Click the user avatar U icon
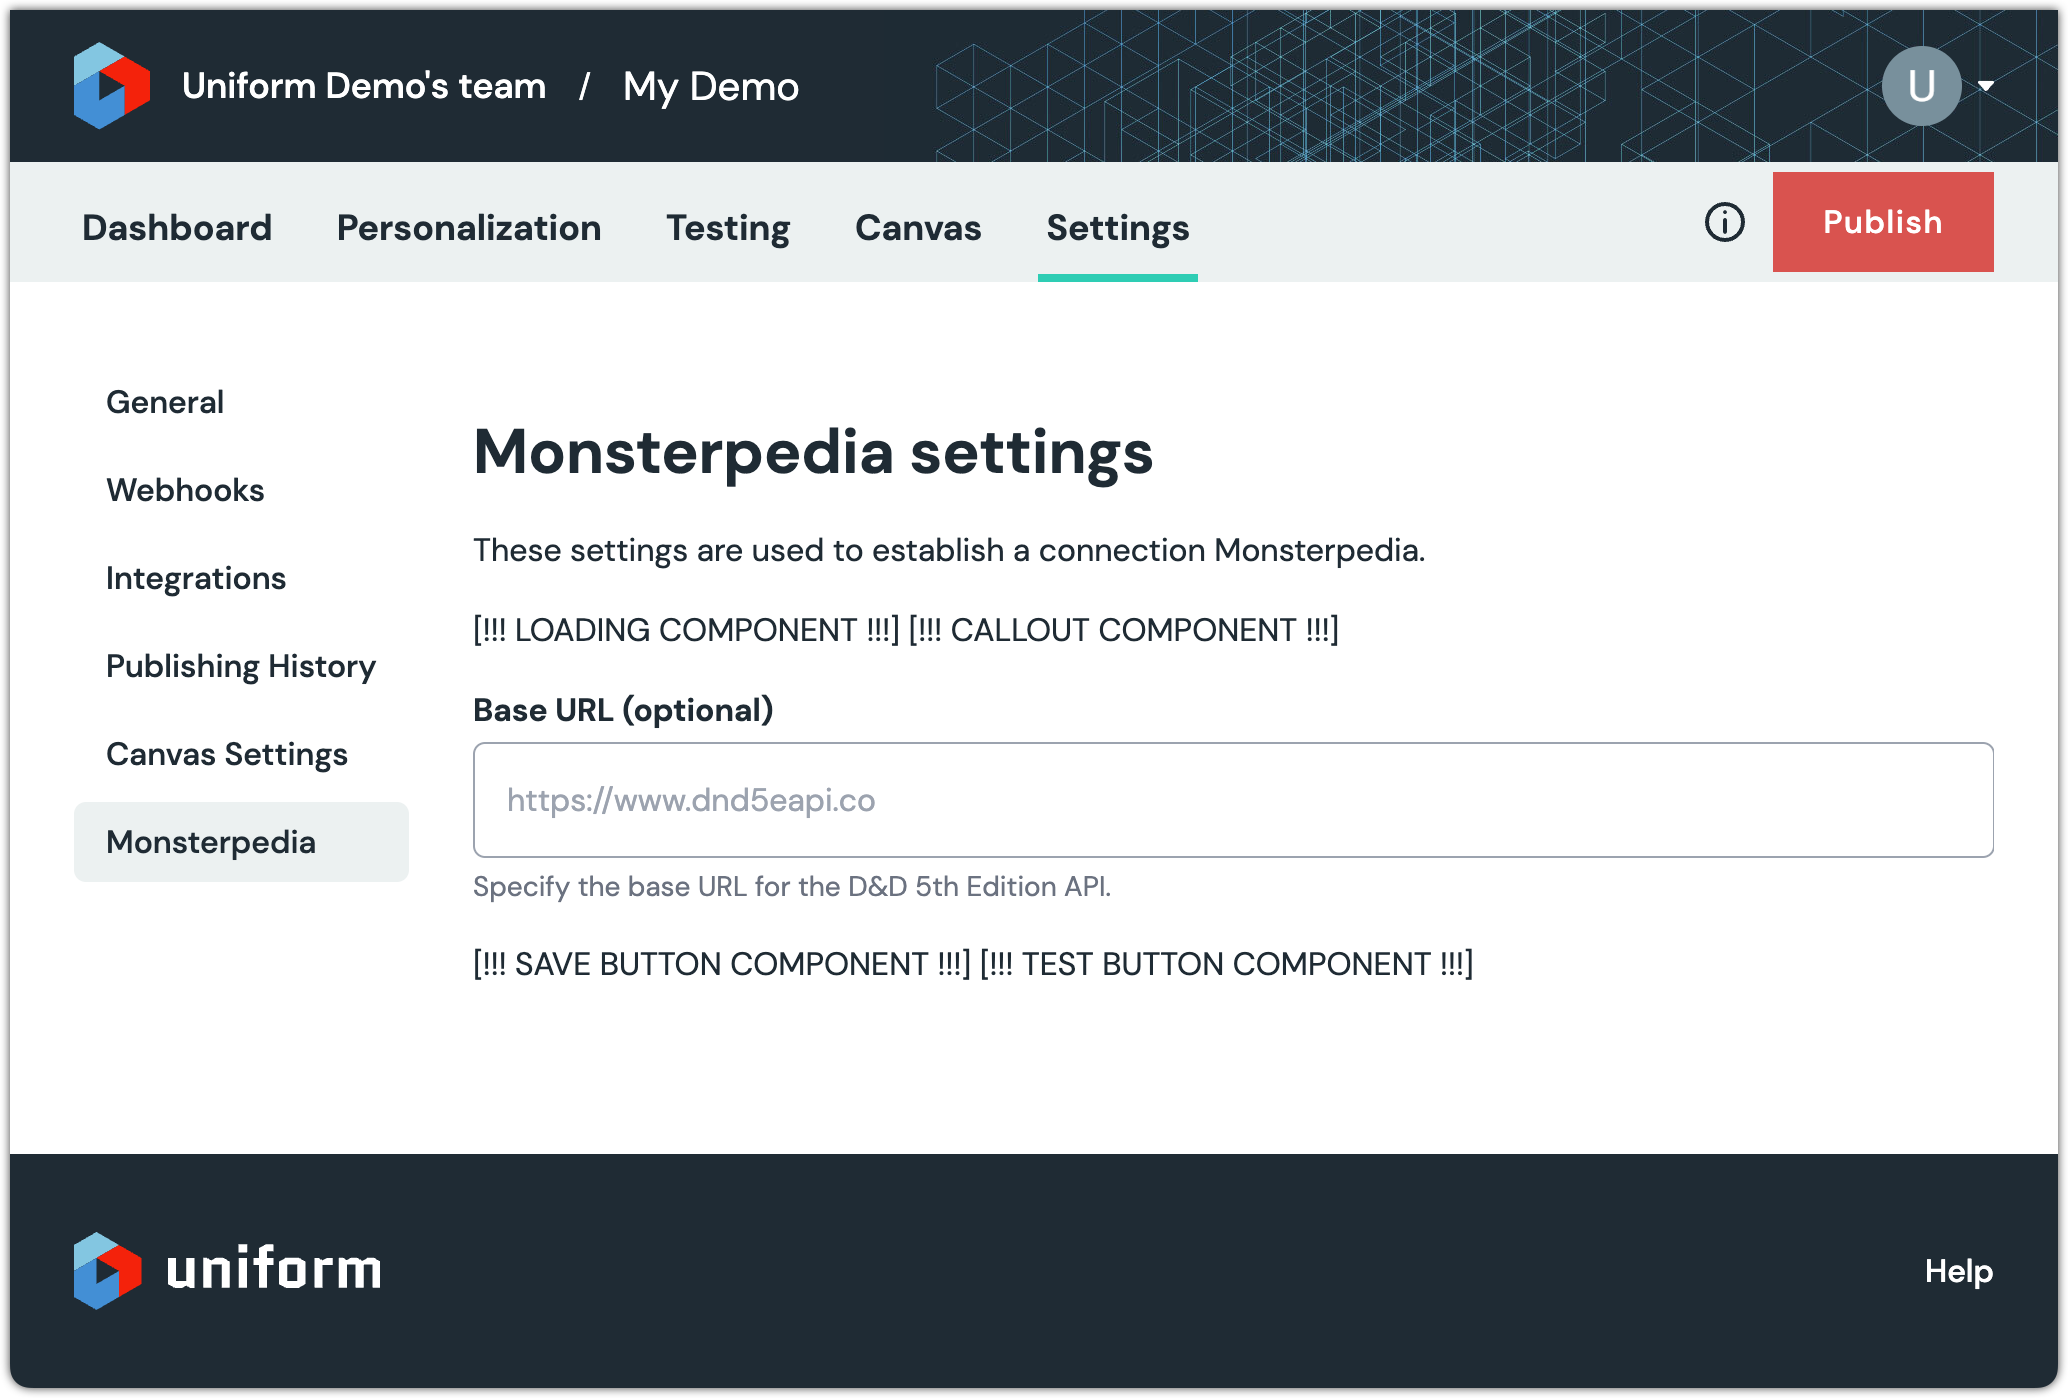This screenshot has height=1398, width=2068. click(1920, 86)
